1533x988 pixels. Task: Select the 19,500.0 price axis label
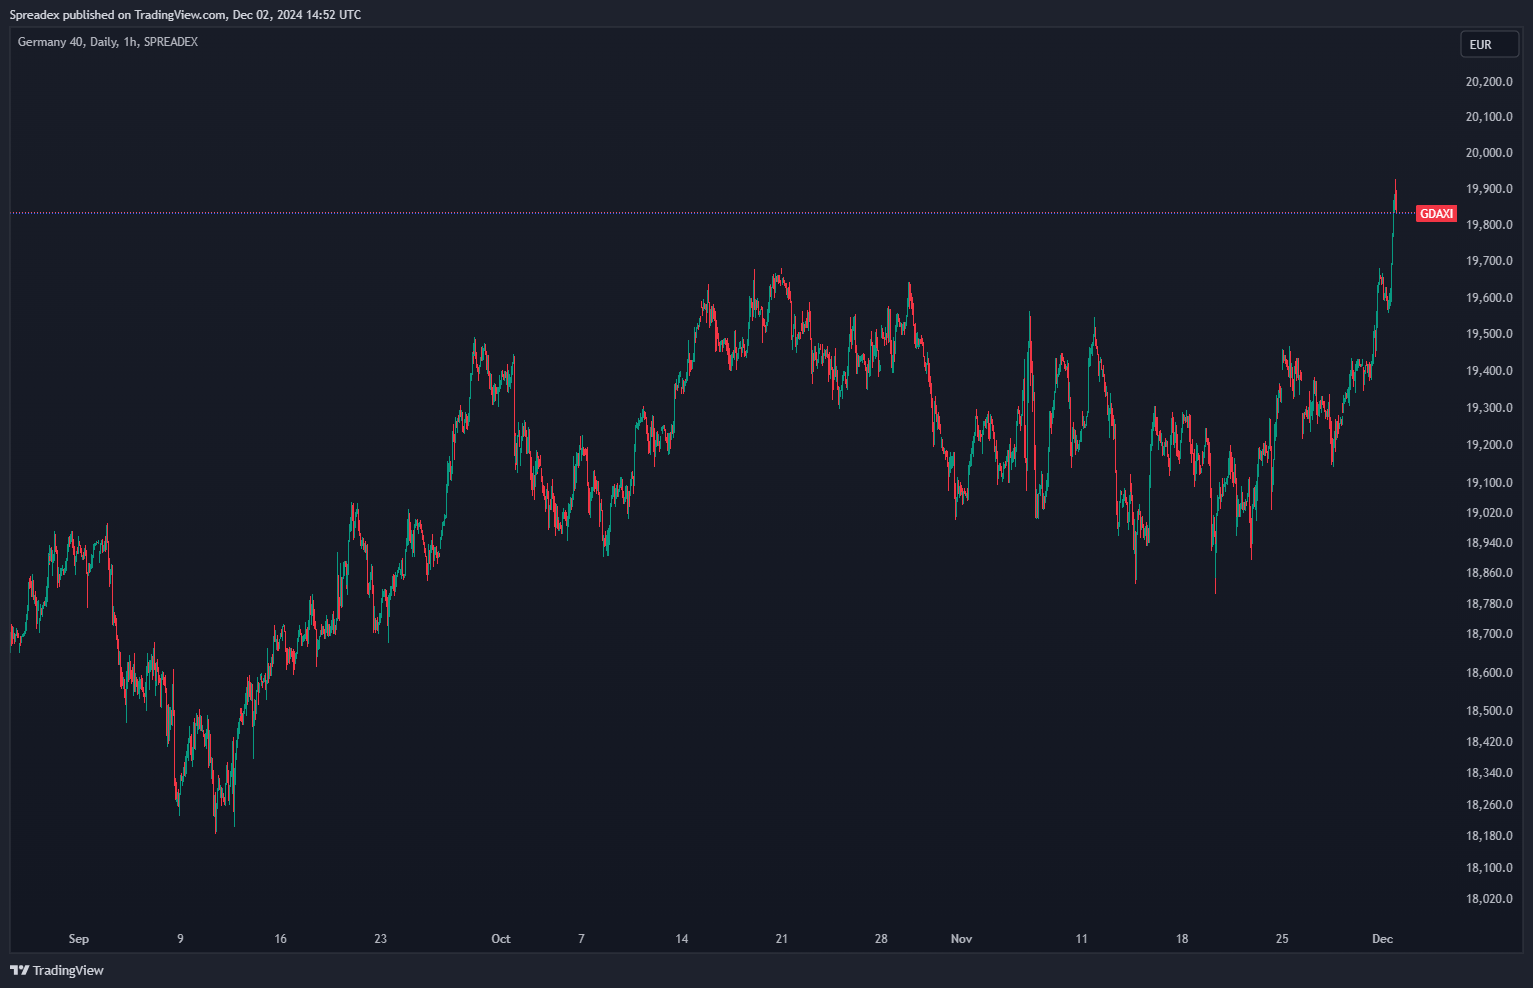click(1489, 334)
